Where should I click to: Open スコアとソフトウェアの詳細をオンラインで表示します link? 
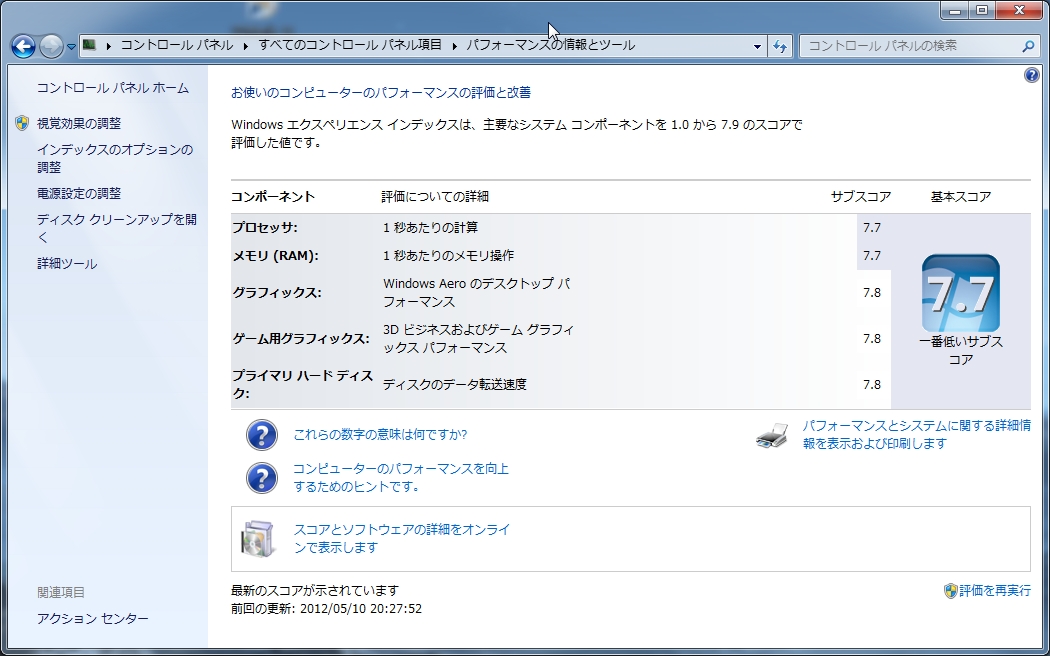pyautogui.click(x=402, y=538)
